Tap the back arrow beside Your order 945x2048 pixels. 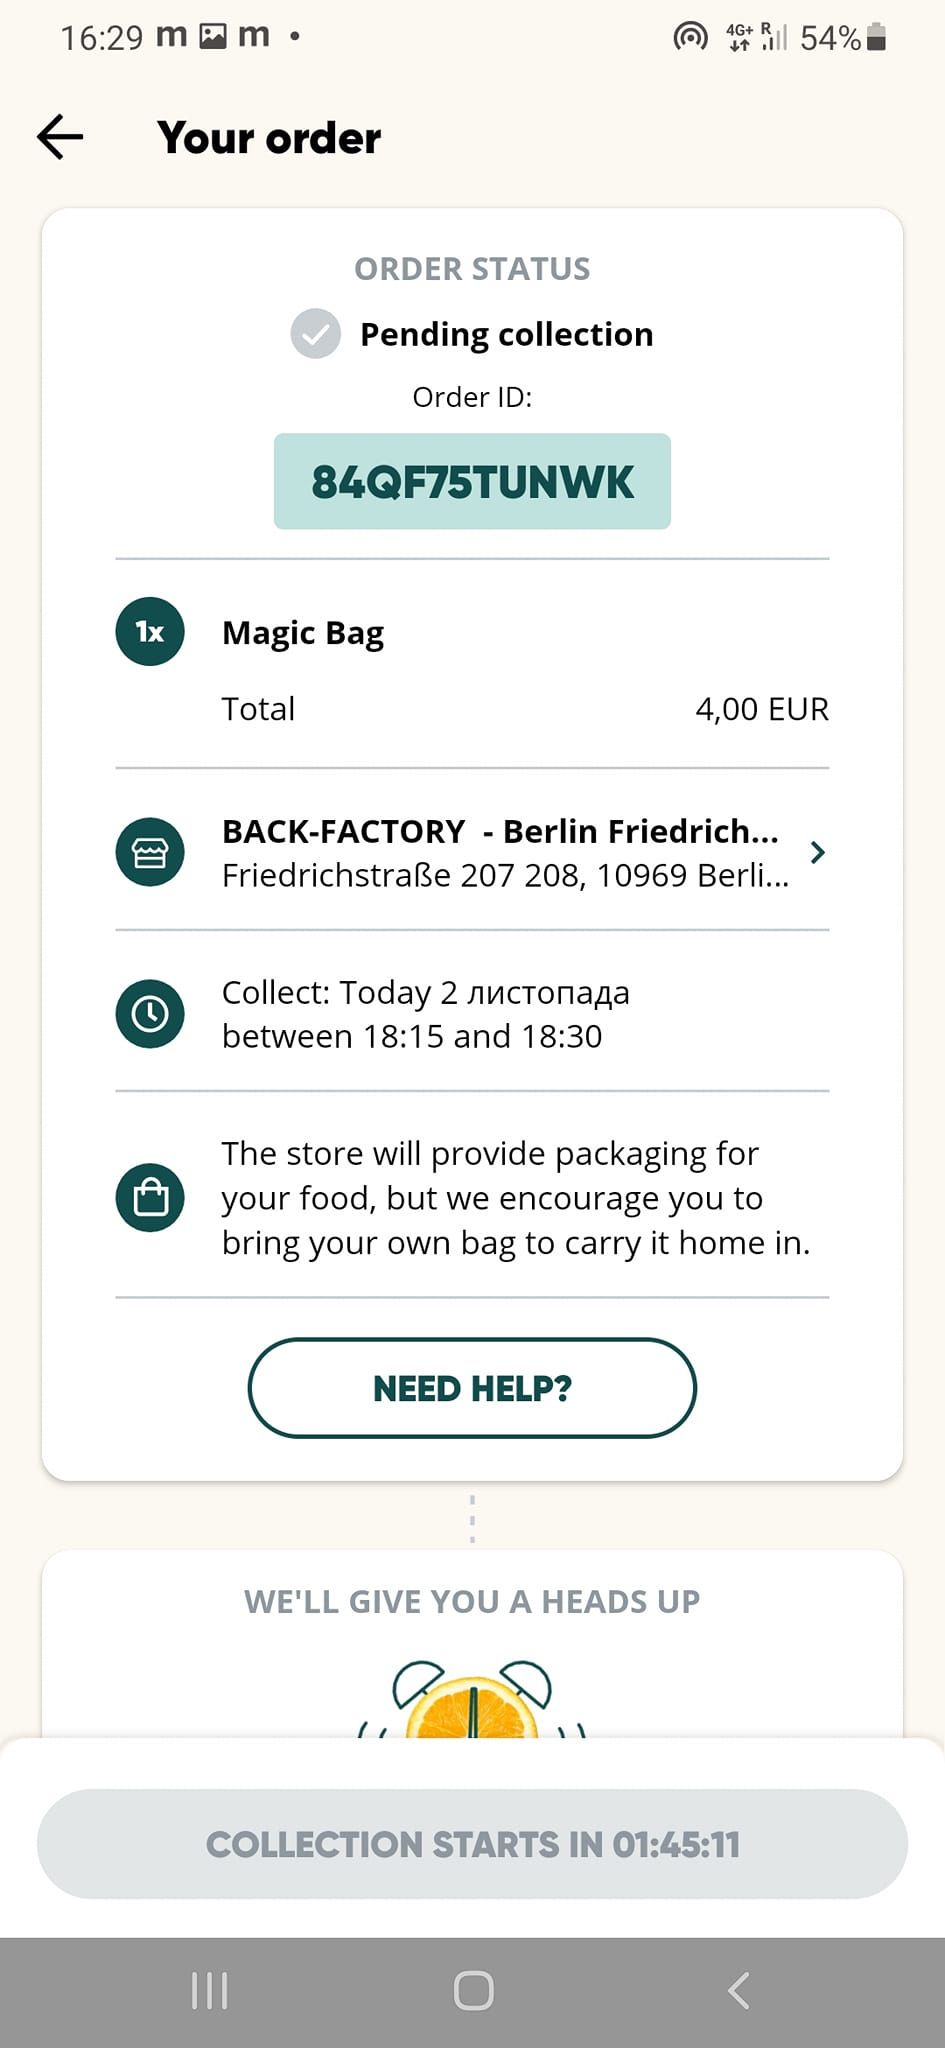tap(60, 137)
